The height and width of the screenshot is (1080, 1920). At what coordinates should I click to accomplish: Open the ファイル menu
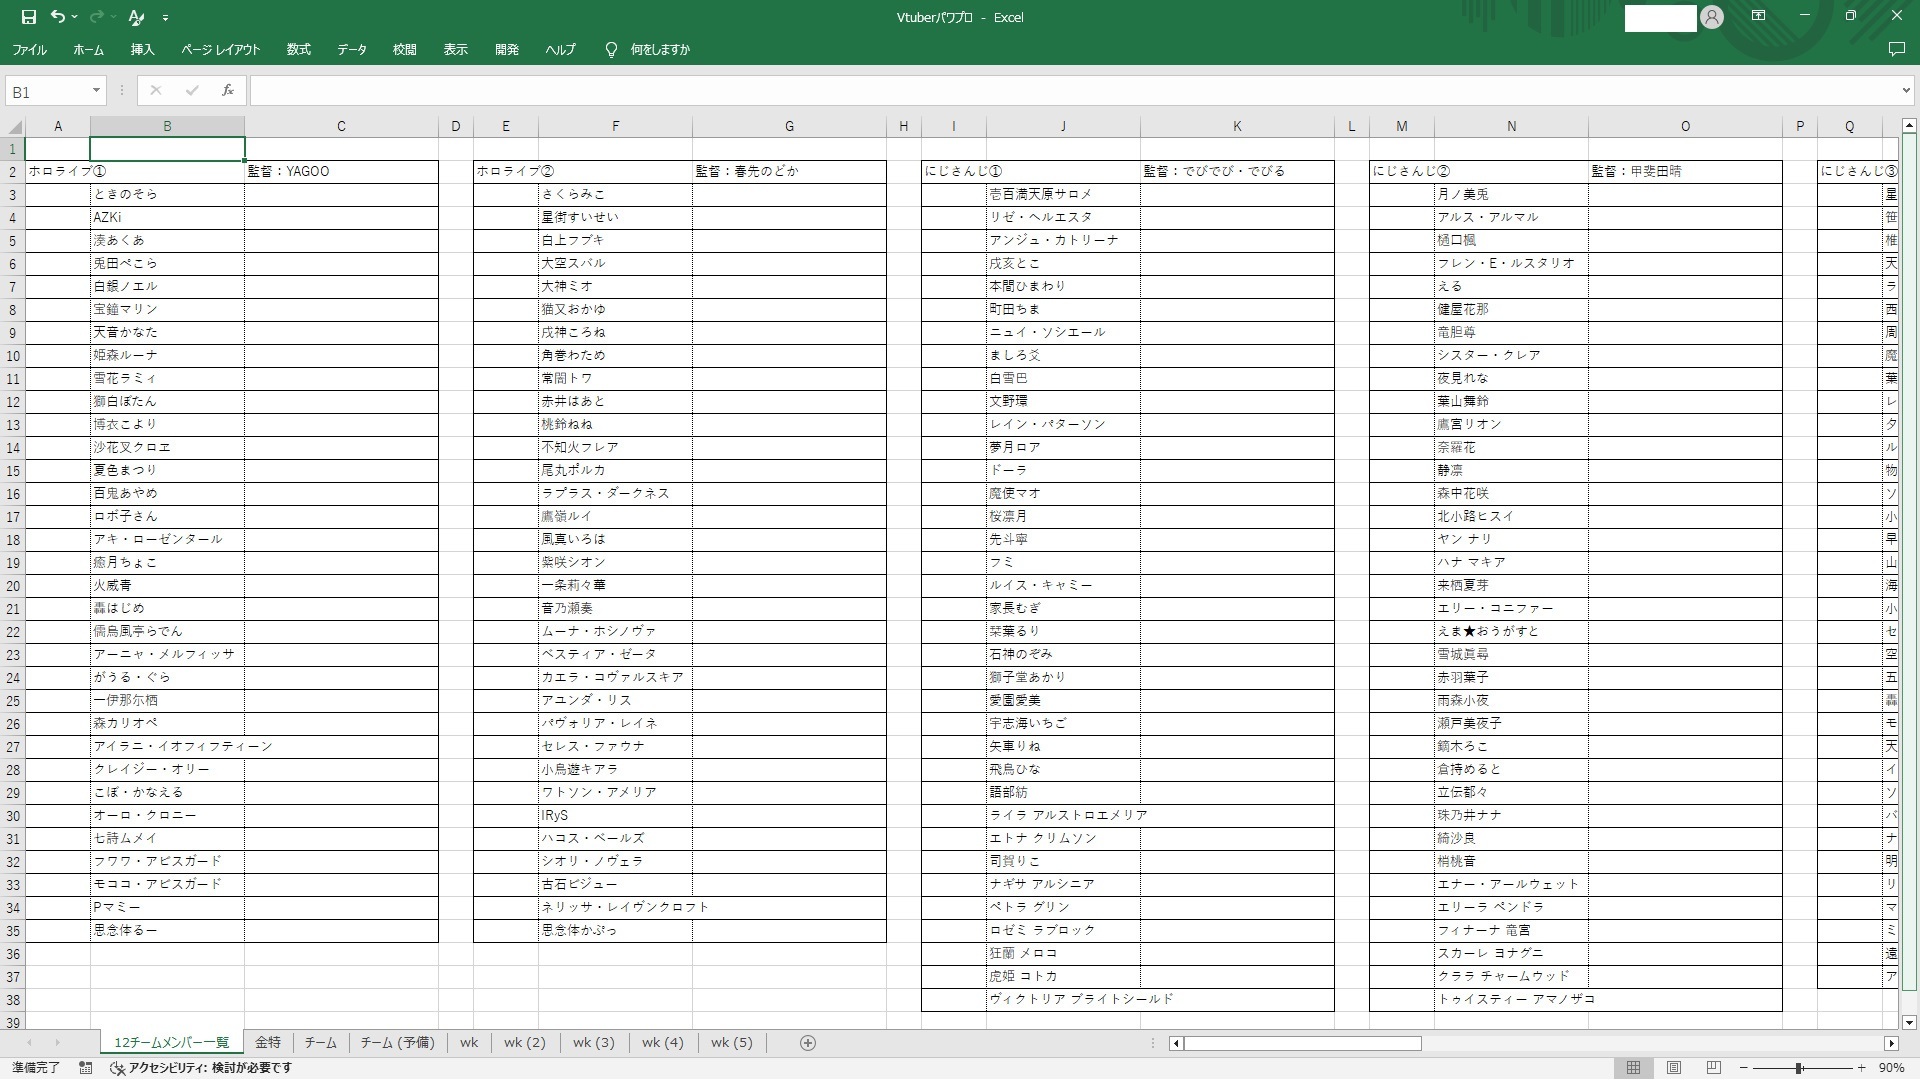point(30,49)
